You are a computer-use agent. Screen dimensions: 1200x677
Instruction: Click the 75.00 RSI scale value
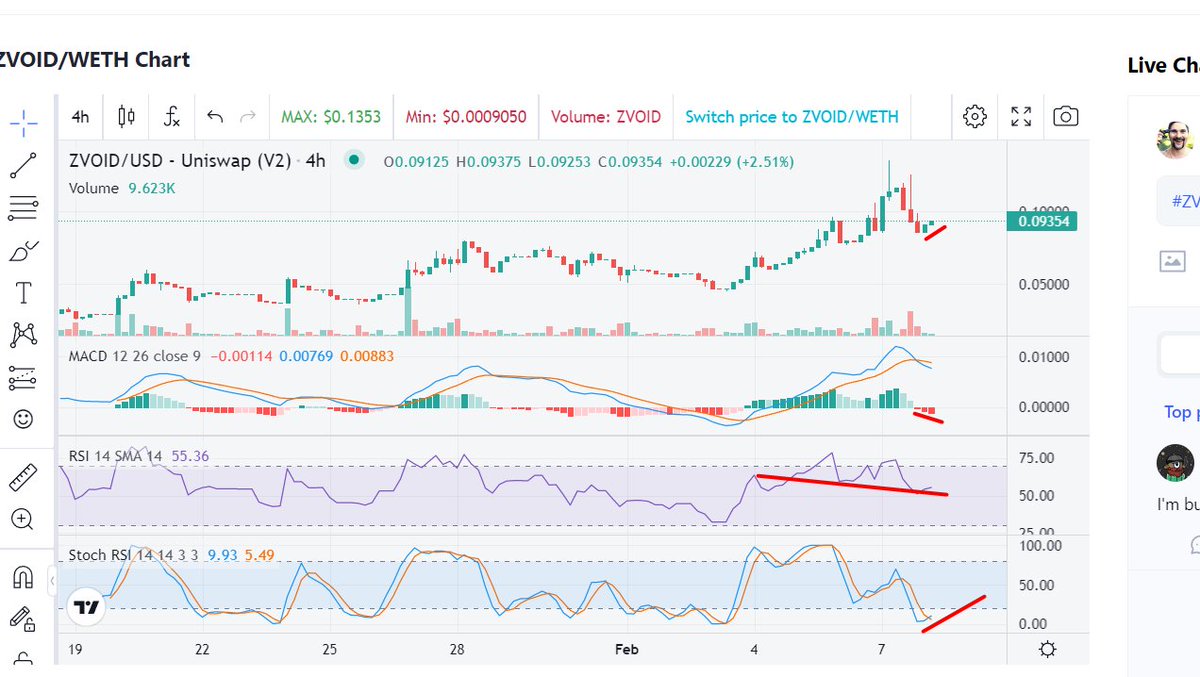coord(1036,458)
